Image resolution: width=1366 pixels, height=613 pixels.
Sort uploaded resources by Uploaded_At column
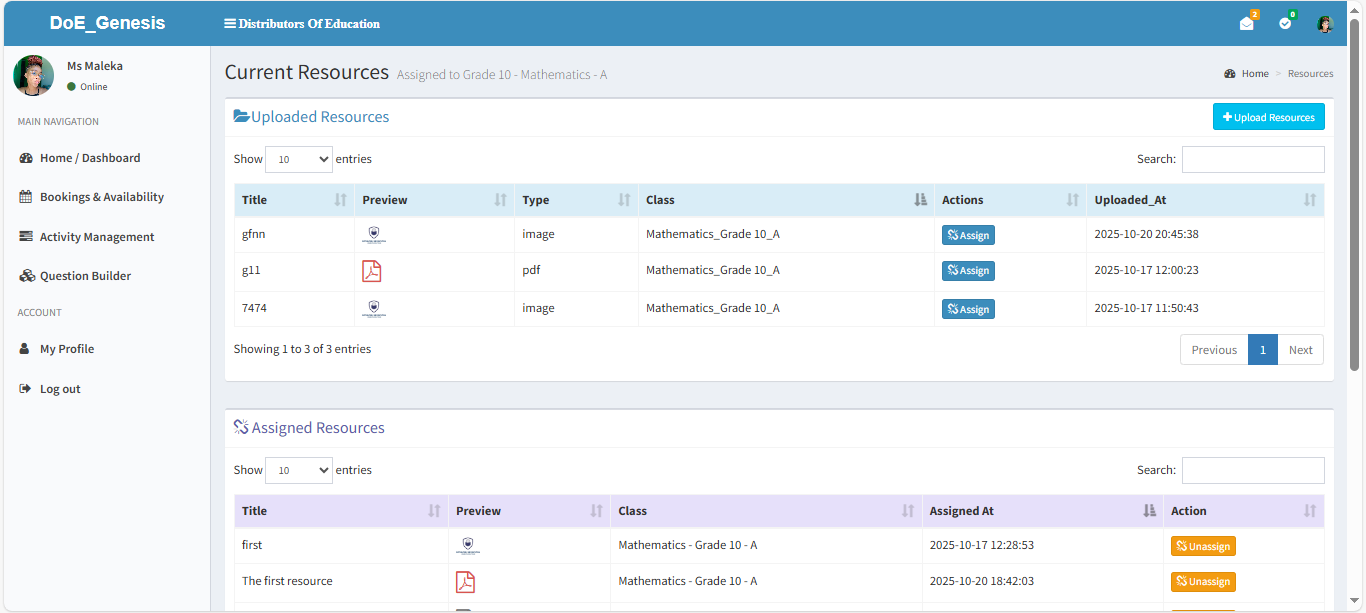tap(1204, 200)
